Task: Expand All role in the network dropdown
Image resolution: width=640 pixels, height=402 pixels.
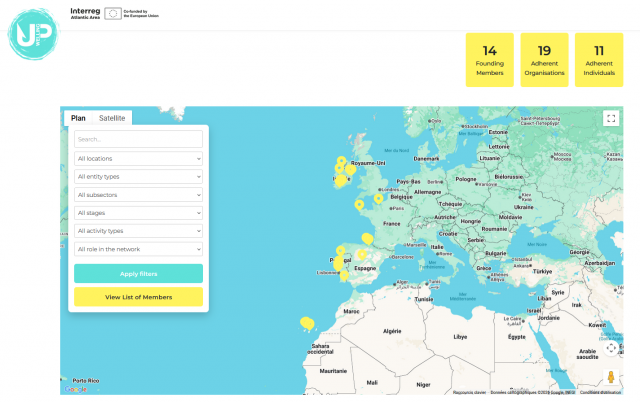Action: coord(138,248)
